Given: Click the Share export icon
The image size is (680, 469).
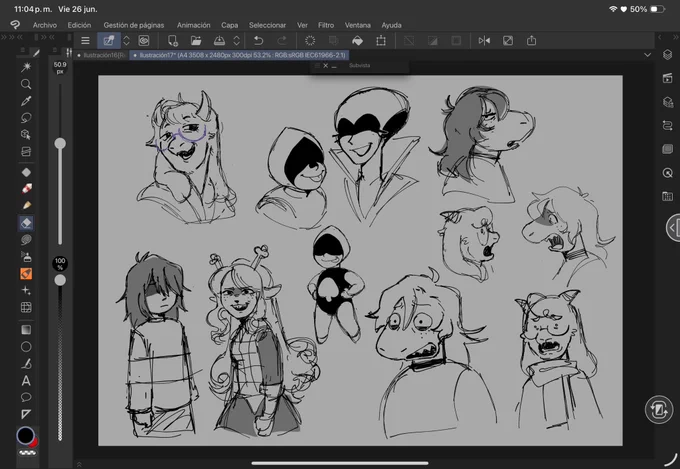Looking at the screenshot, I should [x=531, y=41].
